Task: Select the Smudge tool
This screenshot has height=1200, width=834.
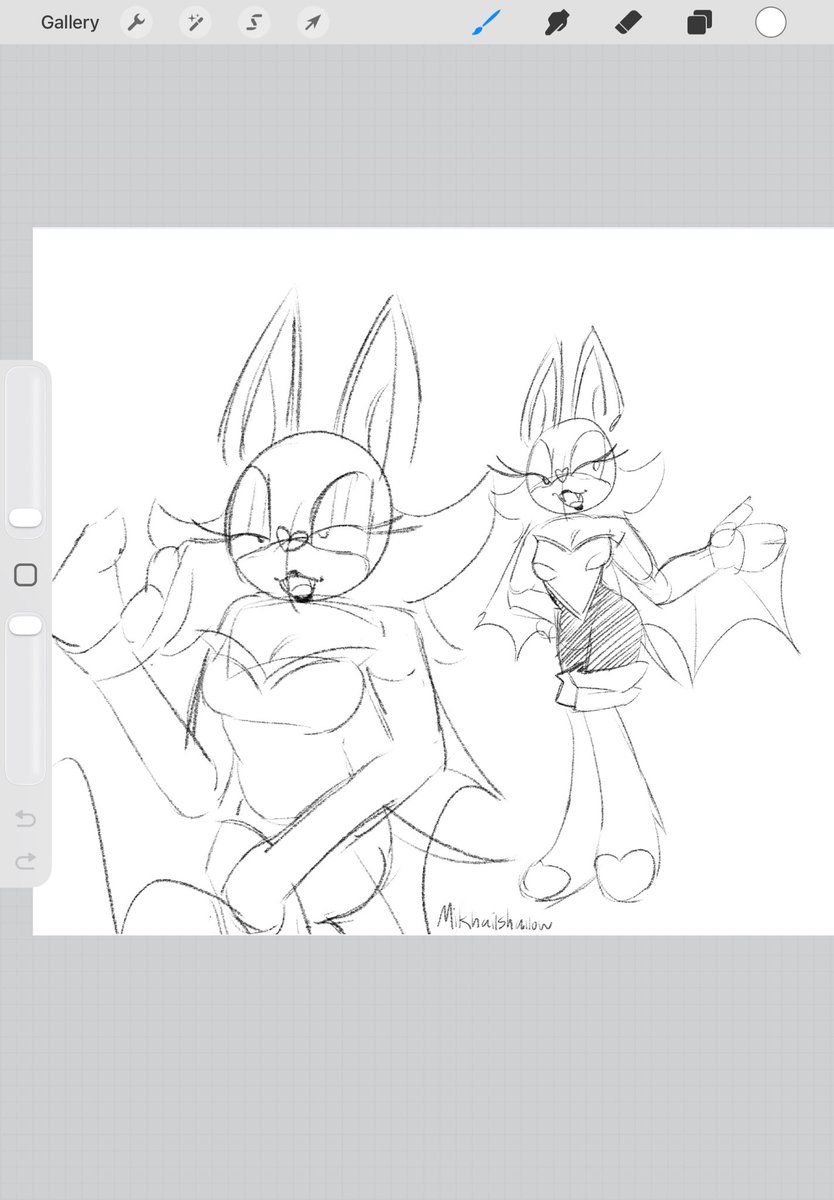Action: point(557,22)
